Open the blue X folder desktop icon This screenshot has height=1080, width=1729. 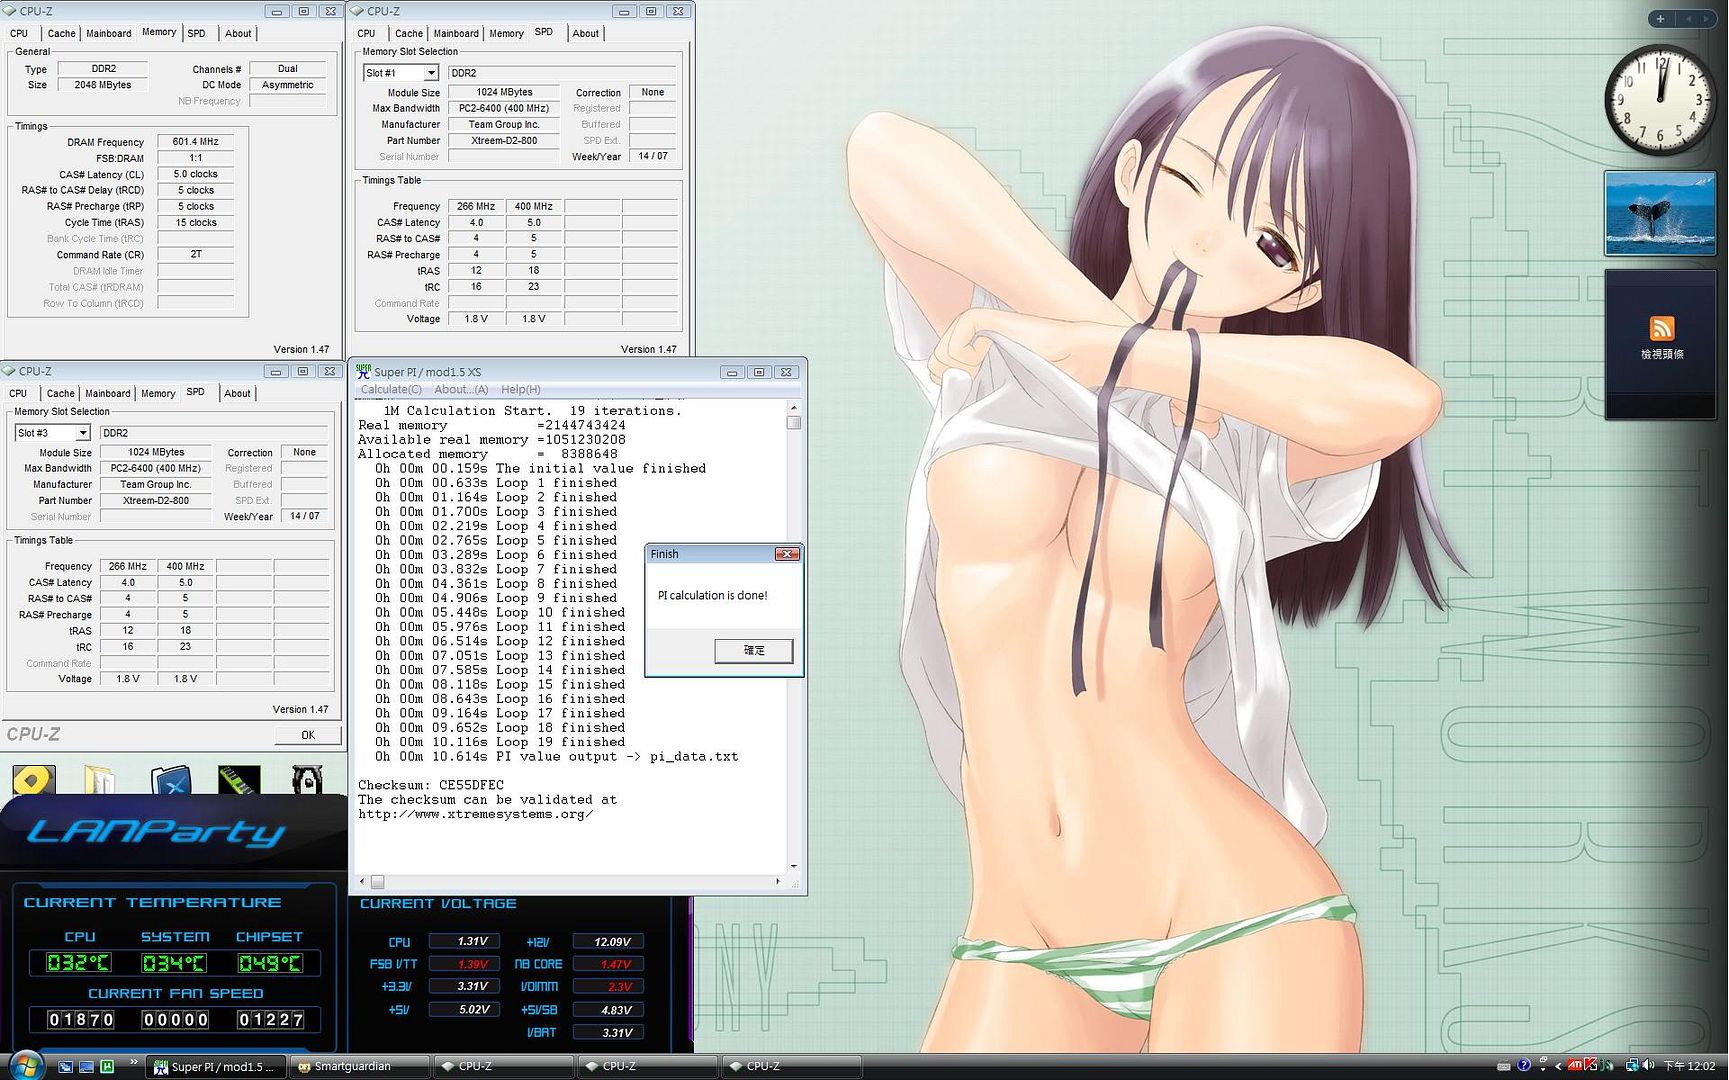171,781
